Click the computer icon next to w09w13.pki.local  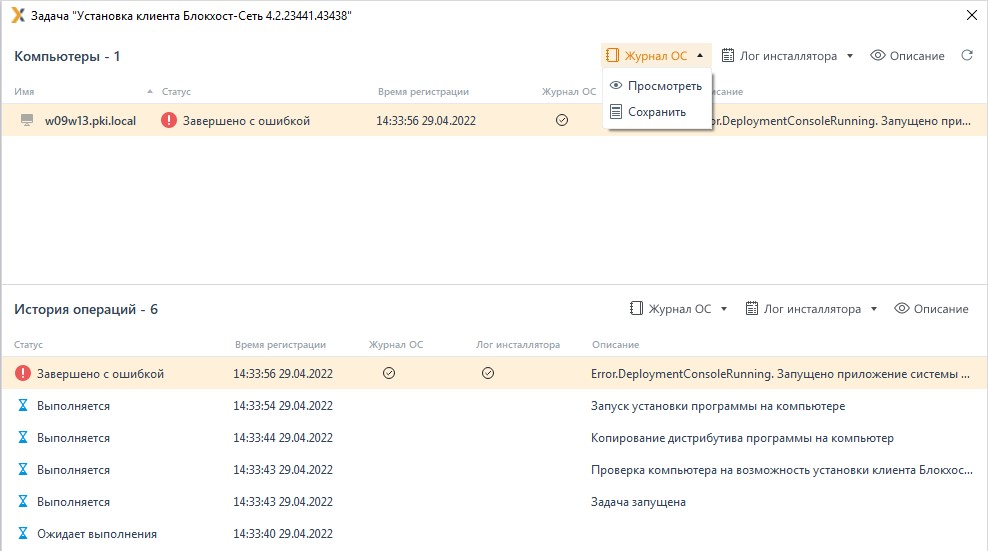[x=26, y=120]
